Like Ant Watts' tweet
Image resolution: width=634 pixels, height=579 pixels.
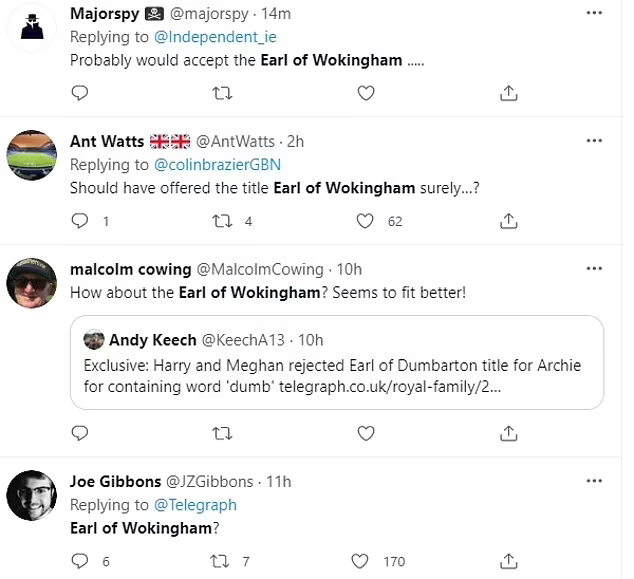(366, 221)
